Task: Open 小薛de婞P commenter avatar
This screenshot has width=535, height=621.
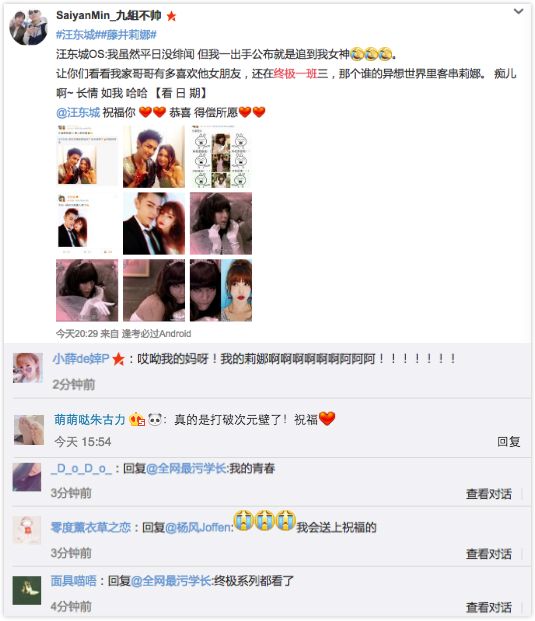Action: [x=28, y=368]
